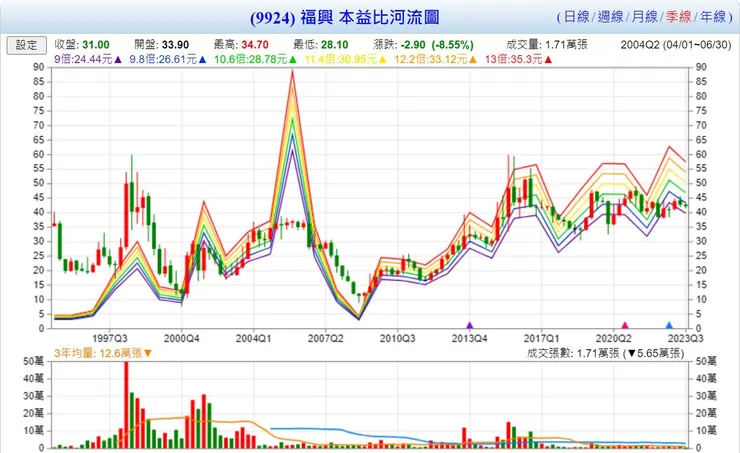Screen dimensions: 740x453
Task: Click the purple marker triangle at 2013Q4
Action: coord(470,325)
